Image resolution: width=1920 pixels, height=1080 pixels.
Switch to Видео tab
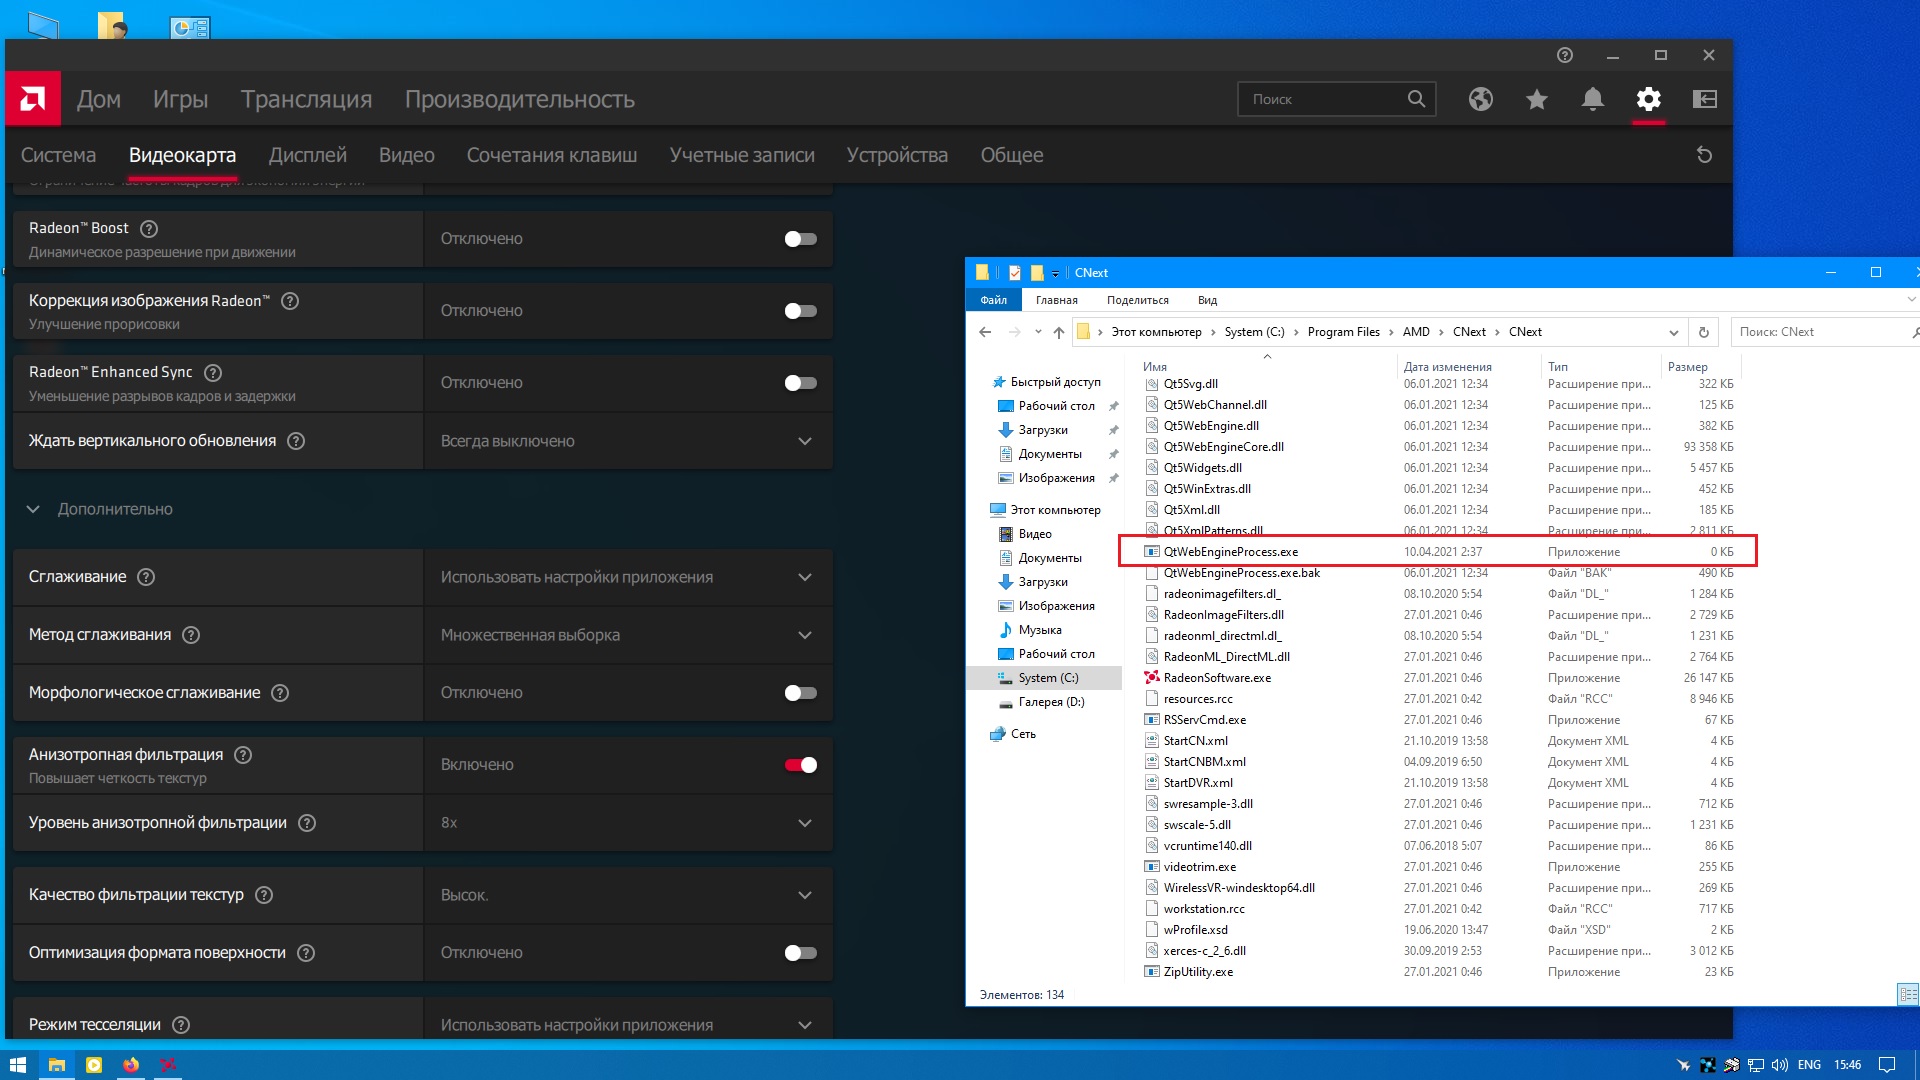(x=407, y=155)
